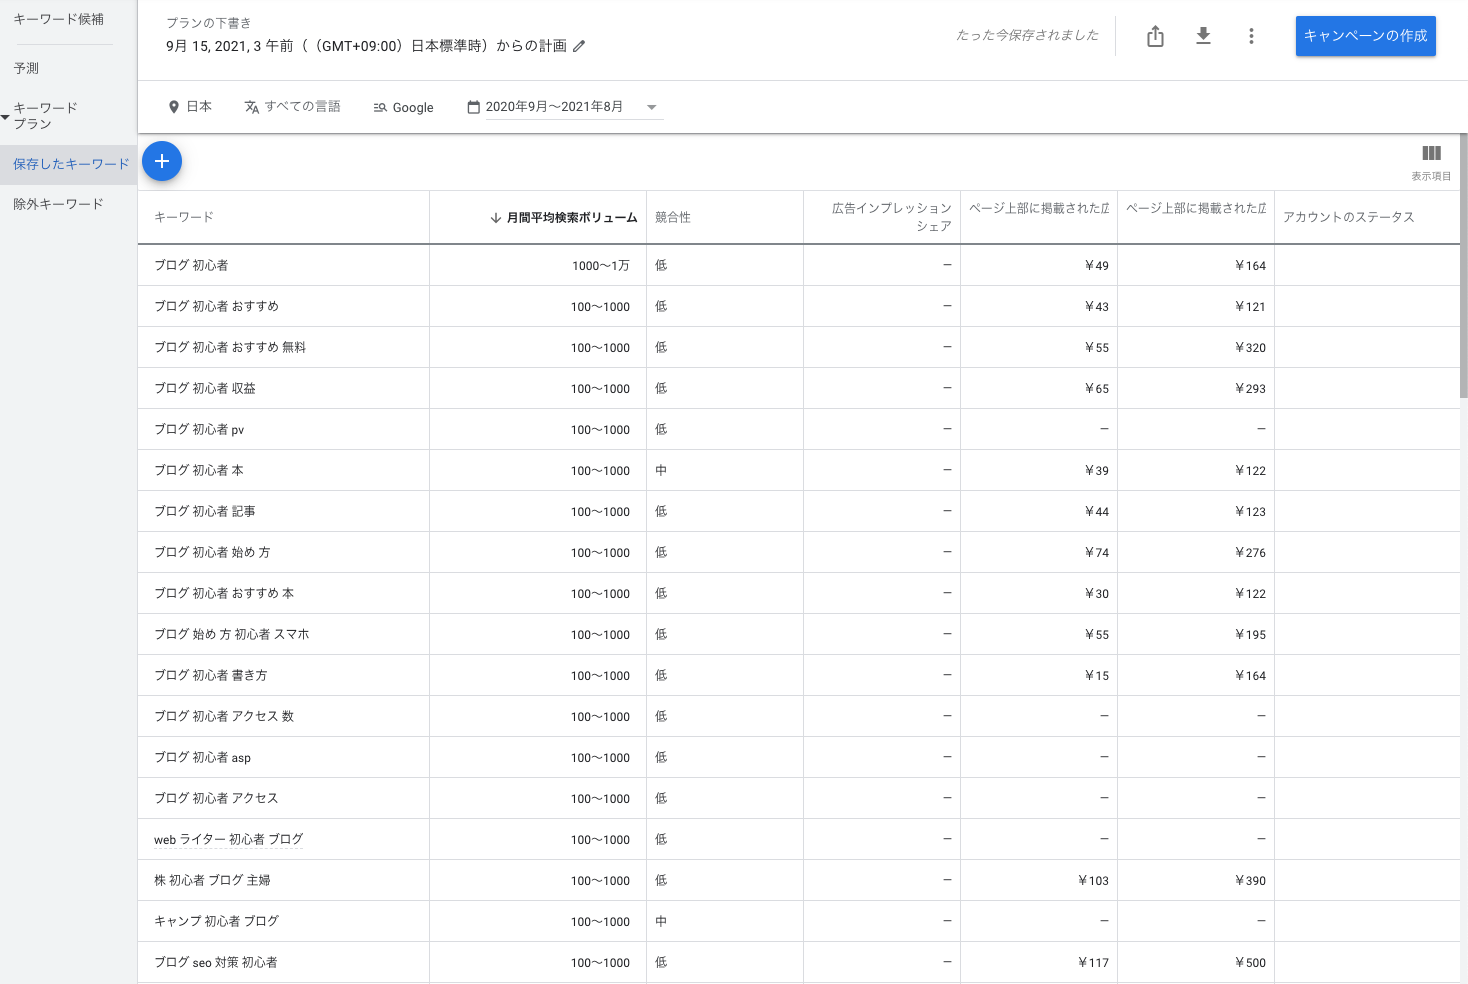Select keyword web ライター 初心者 ブログ
This screenshot has height=984, width=1468.
click(229, 839)
